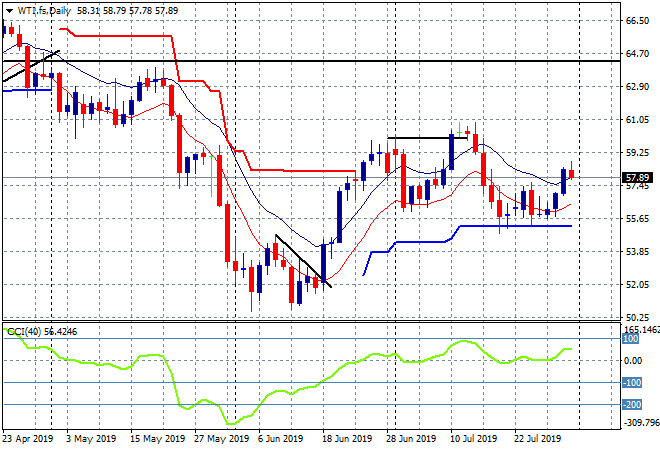Click the 18 Jun 2019 date label

(347, 439)
